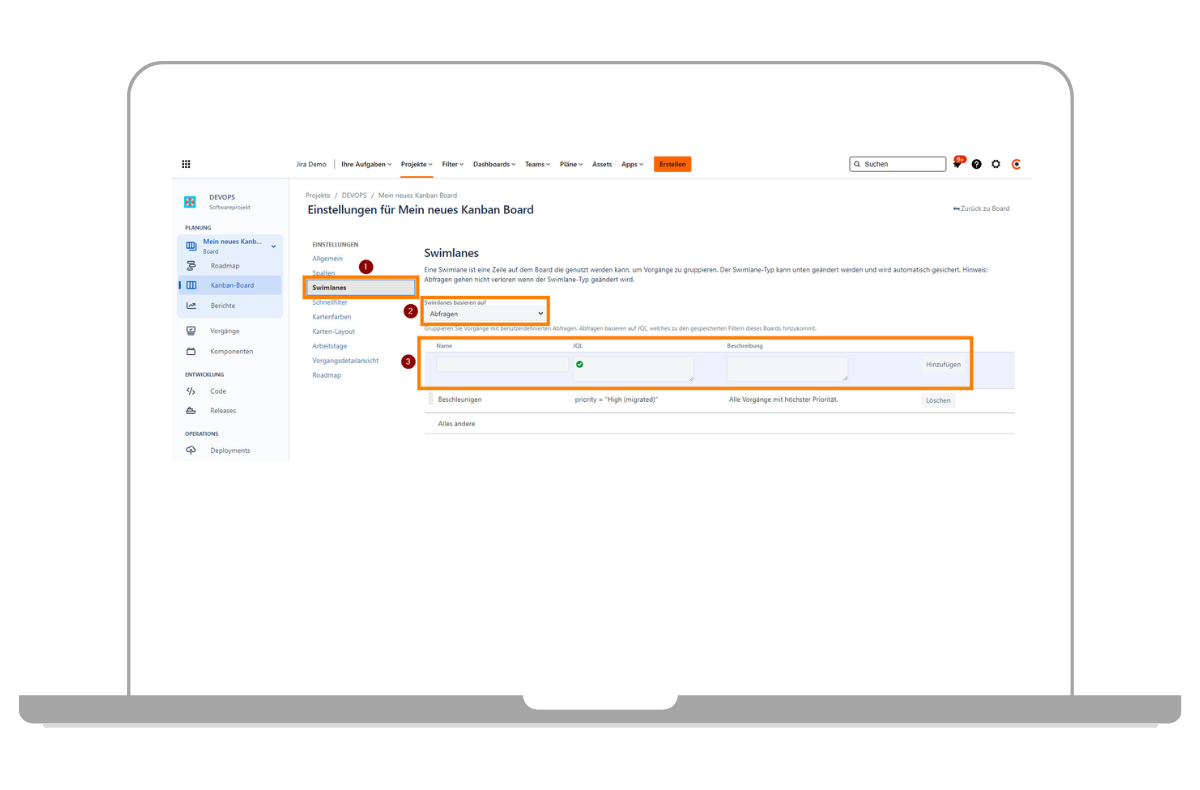Click the Hinzufügen button
The height and width of the screenshot is (790, 1200).
tap(943, 365)
